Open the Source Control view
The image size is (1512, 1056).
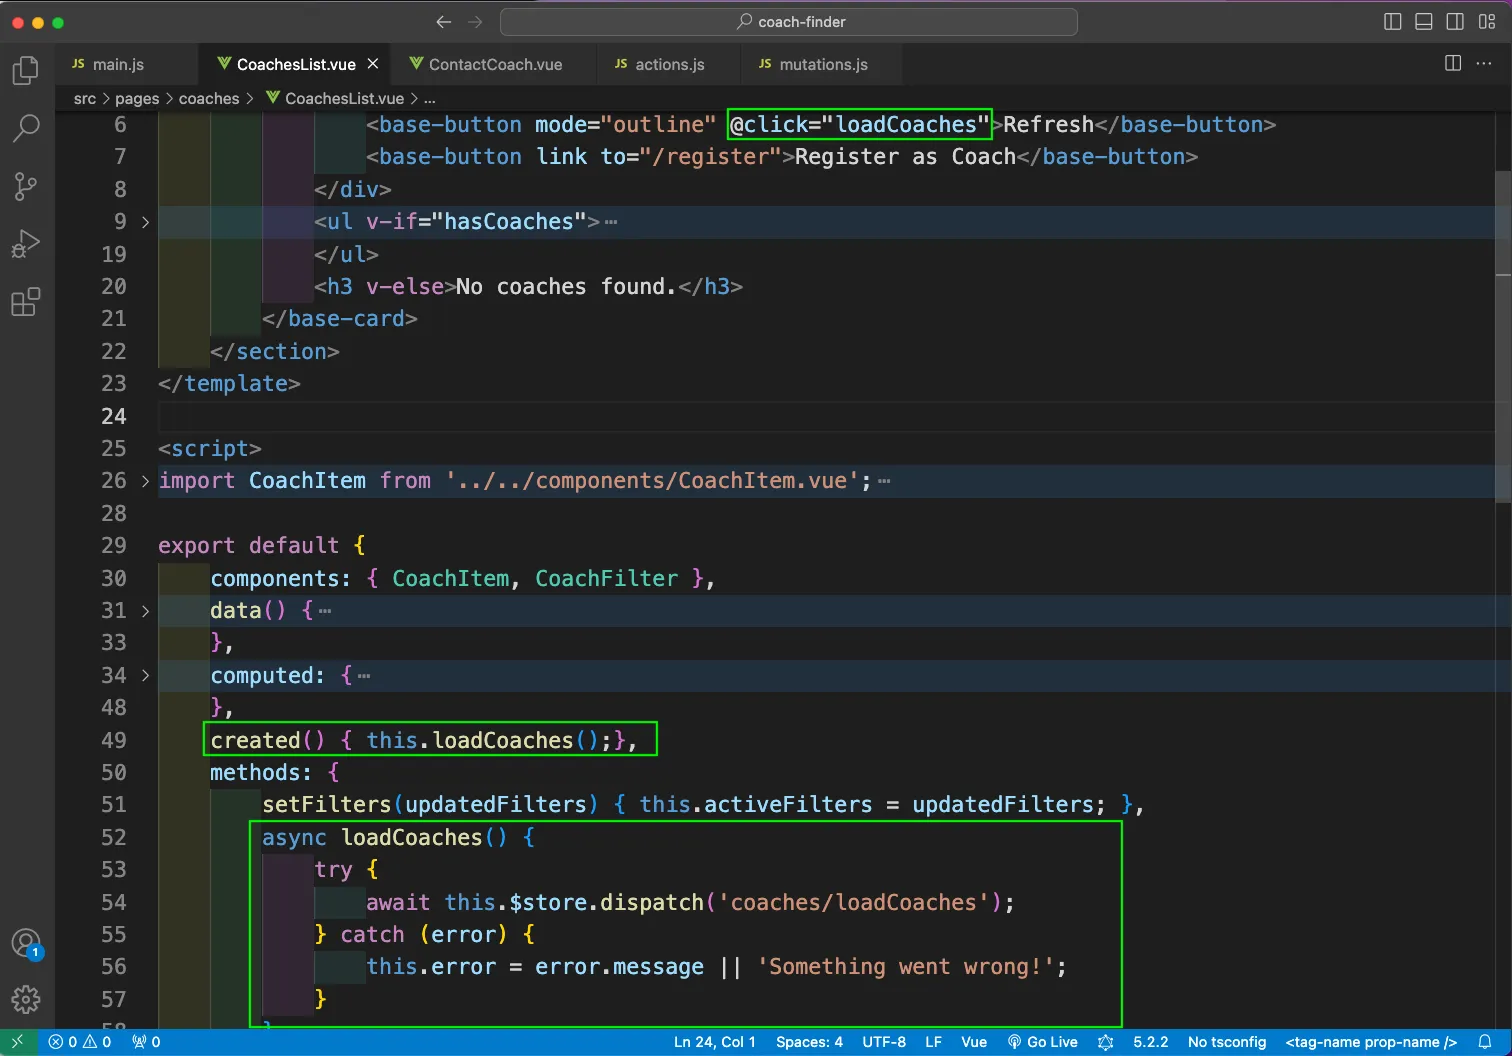[26, 186]
